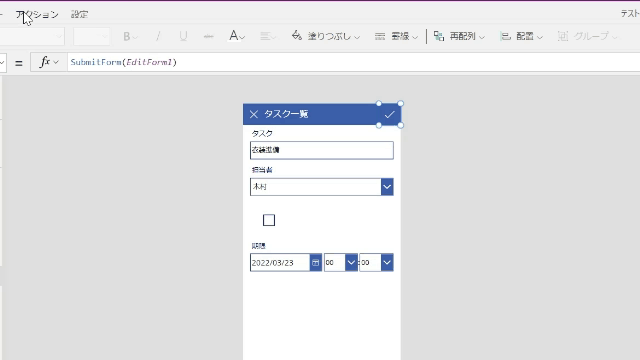This screenshot has width=640, height=360.
Task: Open the font color picker
Action: click(237, 36)
